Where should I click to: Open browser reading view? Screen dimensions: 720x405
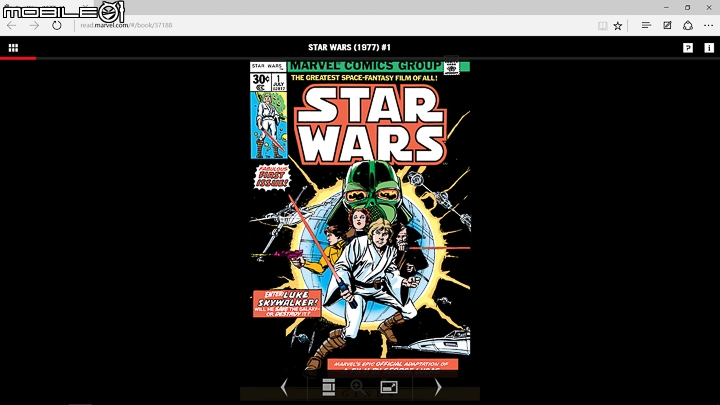(x=602, y=26)
